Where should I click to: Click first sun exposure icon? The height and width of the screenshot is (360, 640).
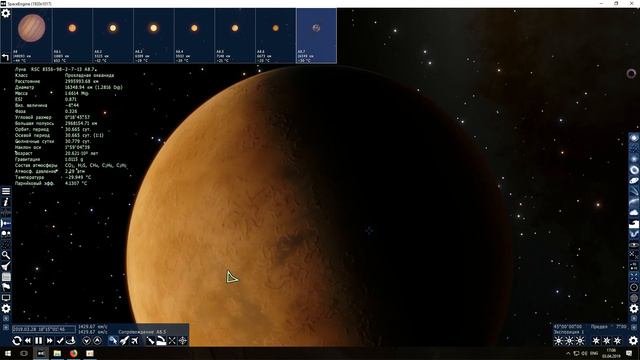click(558, 340)
